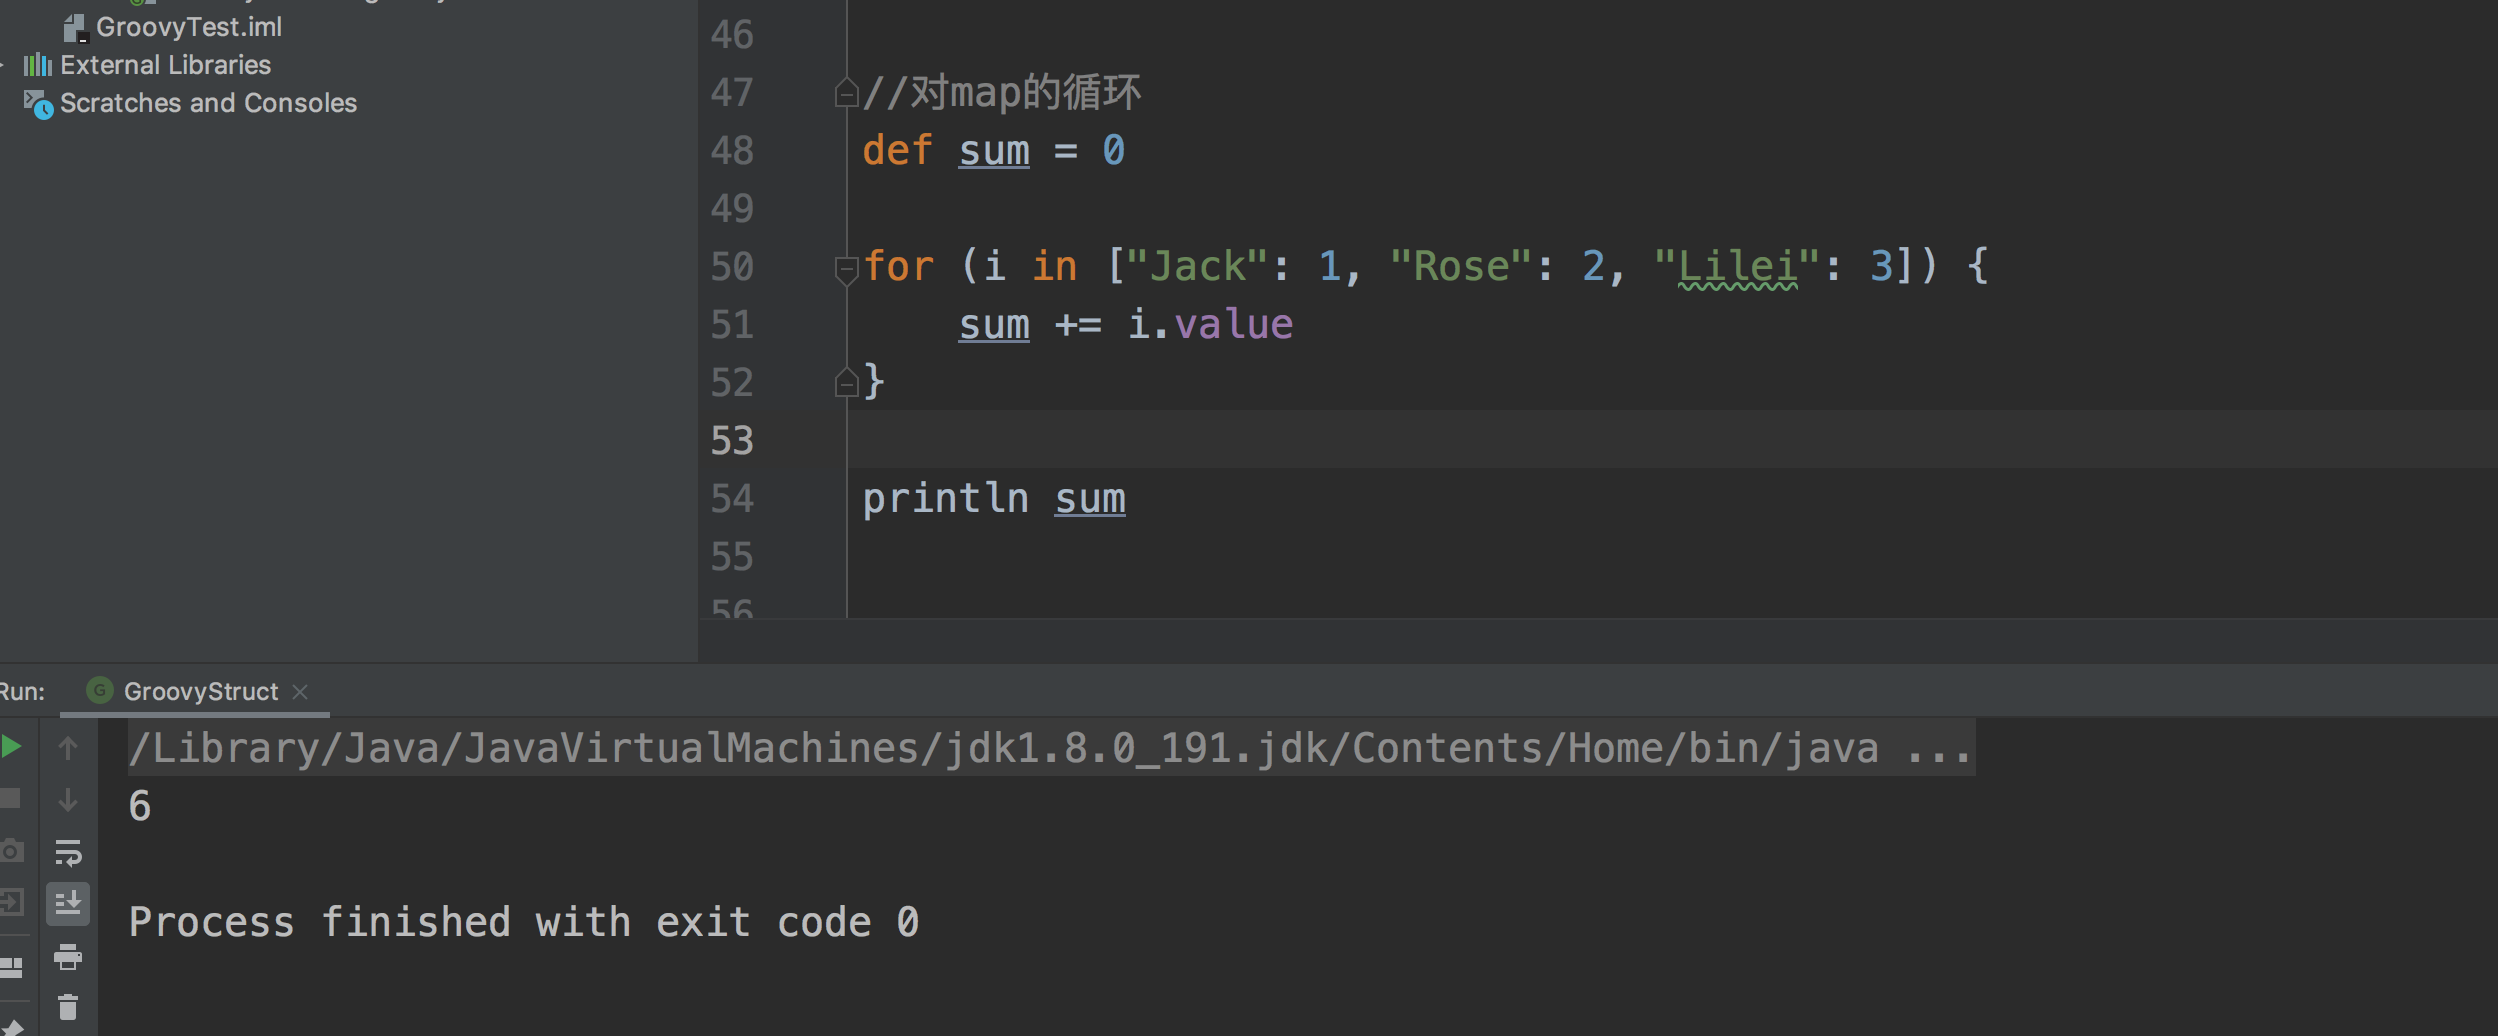
Task: Rerun GroovyStruct with green play icon
Action: pos(11,746)
